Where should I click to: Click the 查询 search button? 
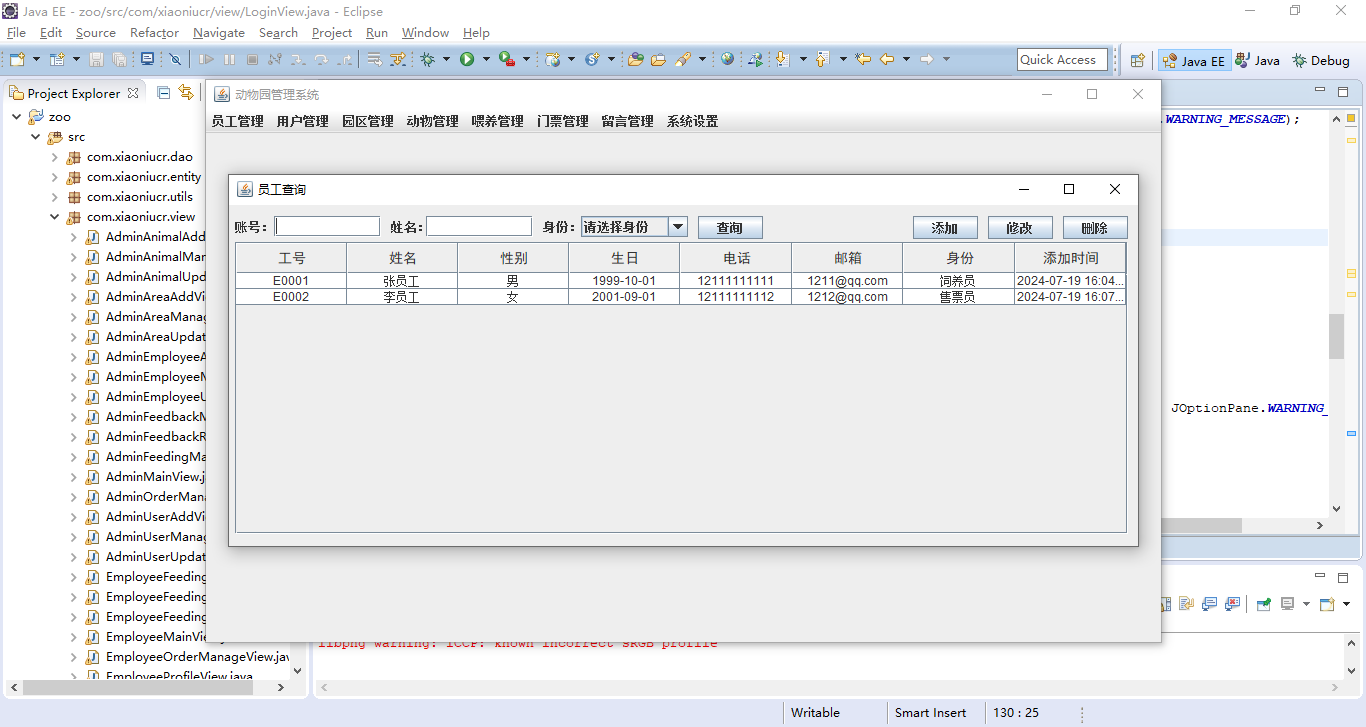(x=730, y=228)
